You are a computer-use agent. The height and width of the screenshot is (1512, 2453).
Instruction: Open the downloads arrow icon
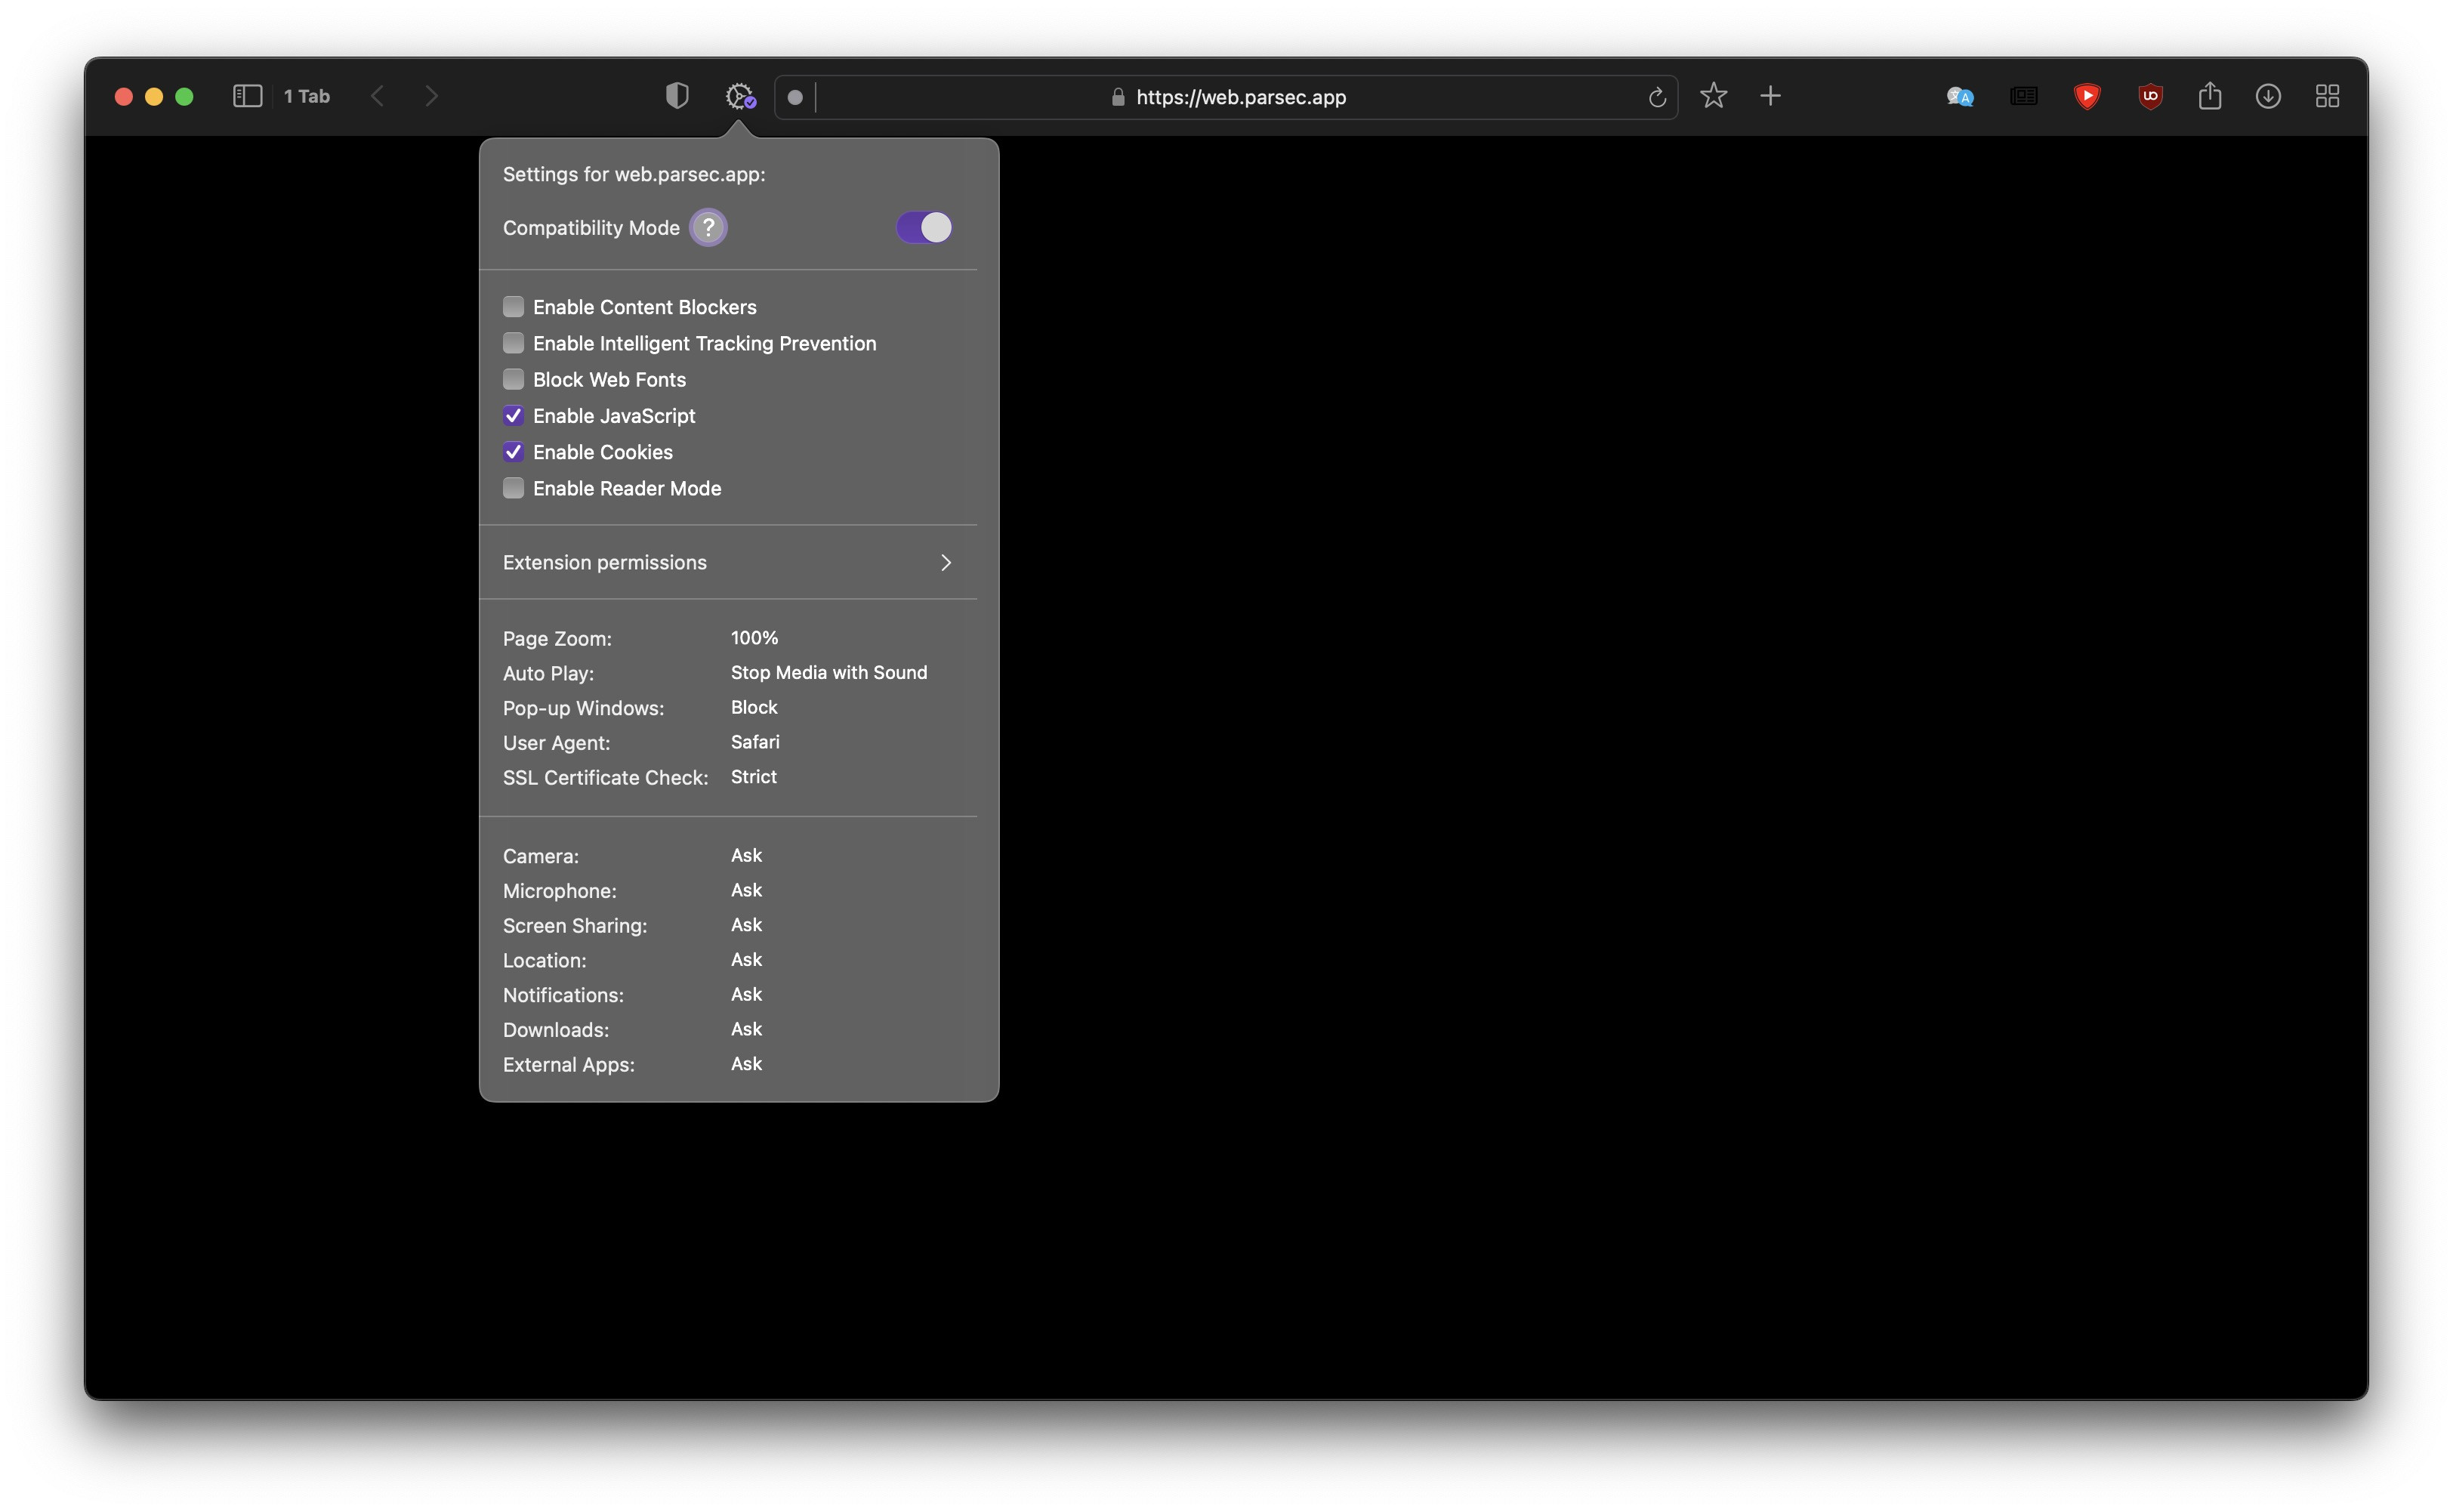pyautogui.click(x=2267, y=96)
